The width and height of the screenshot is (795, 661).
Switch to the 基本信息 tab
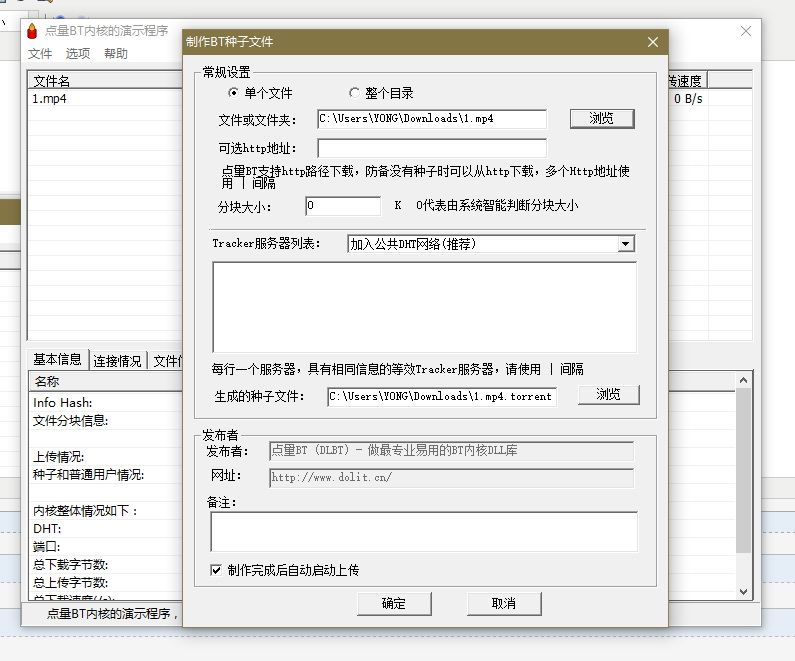tap(57, 359)
